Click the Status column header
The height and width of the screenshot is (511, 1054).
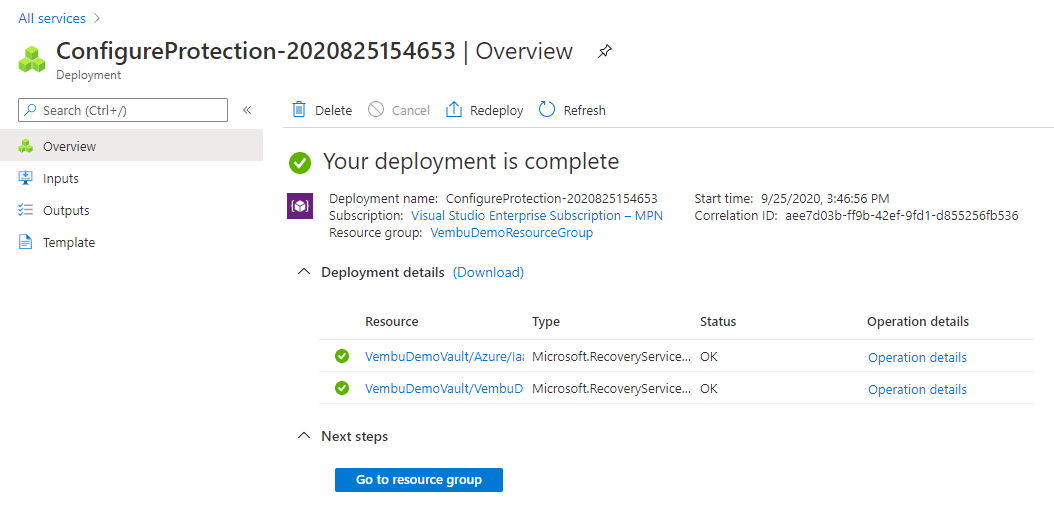pyautogui.click(x=718, y=321)
